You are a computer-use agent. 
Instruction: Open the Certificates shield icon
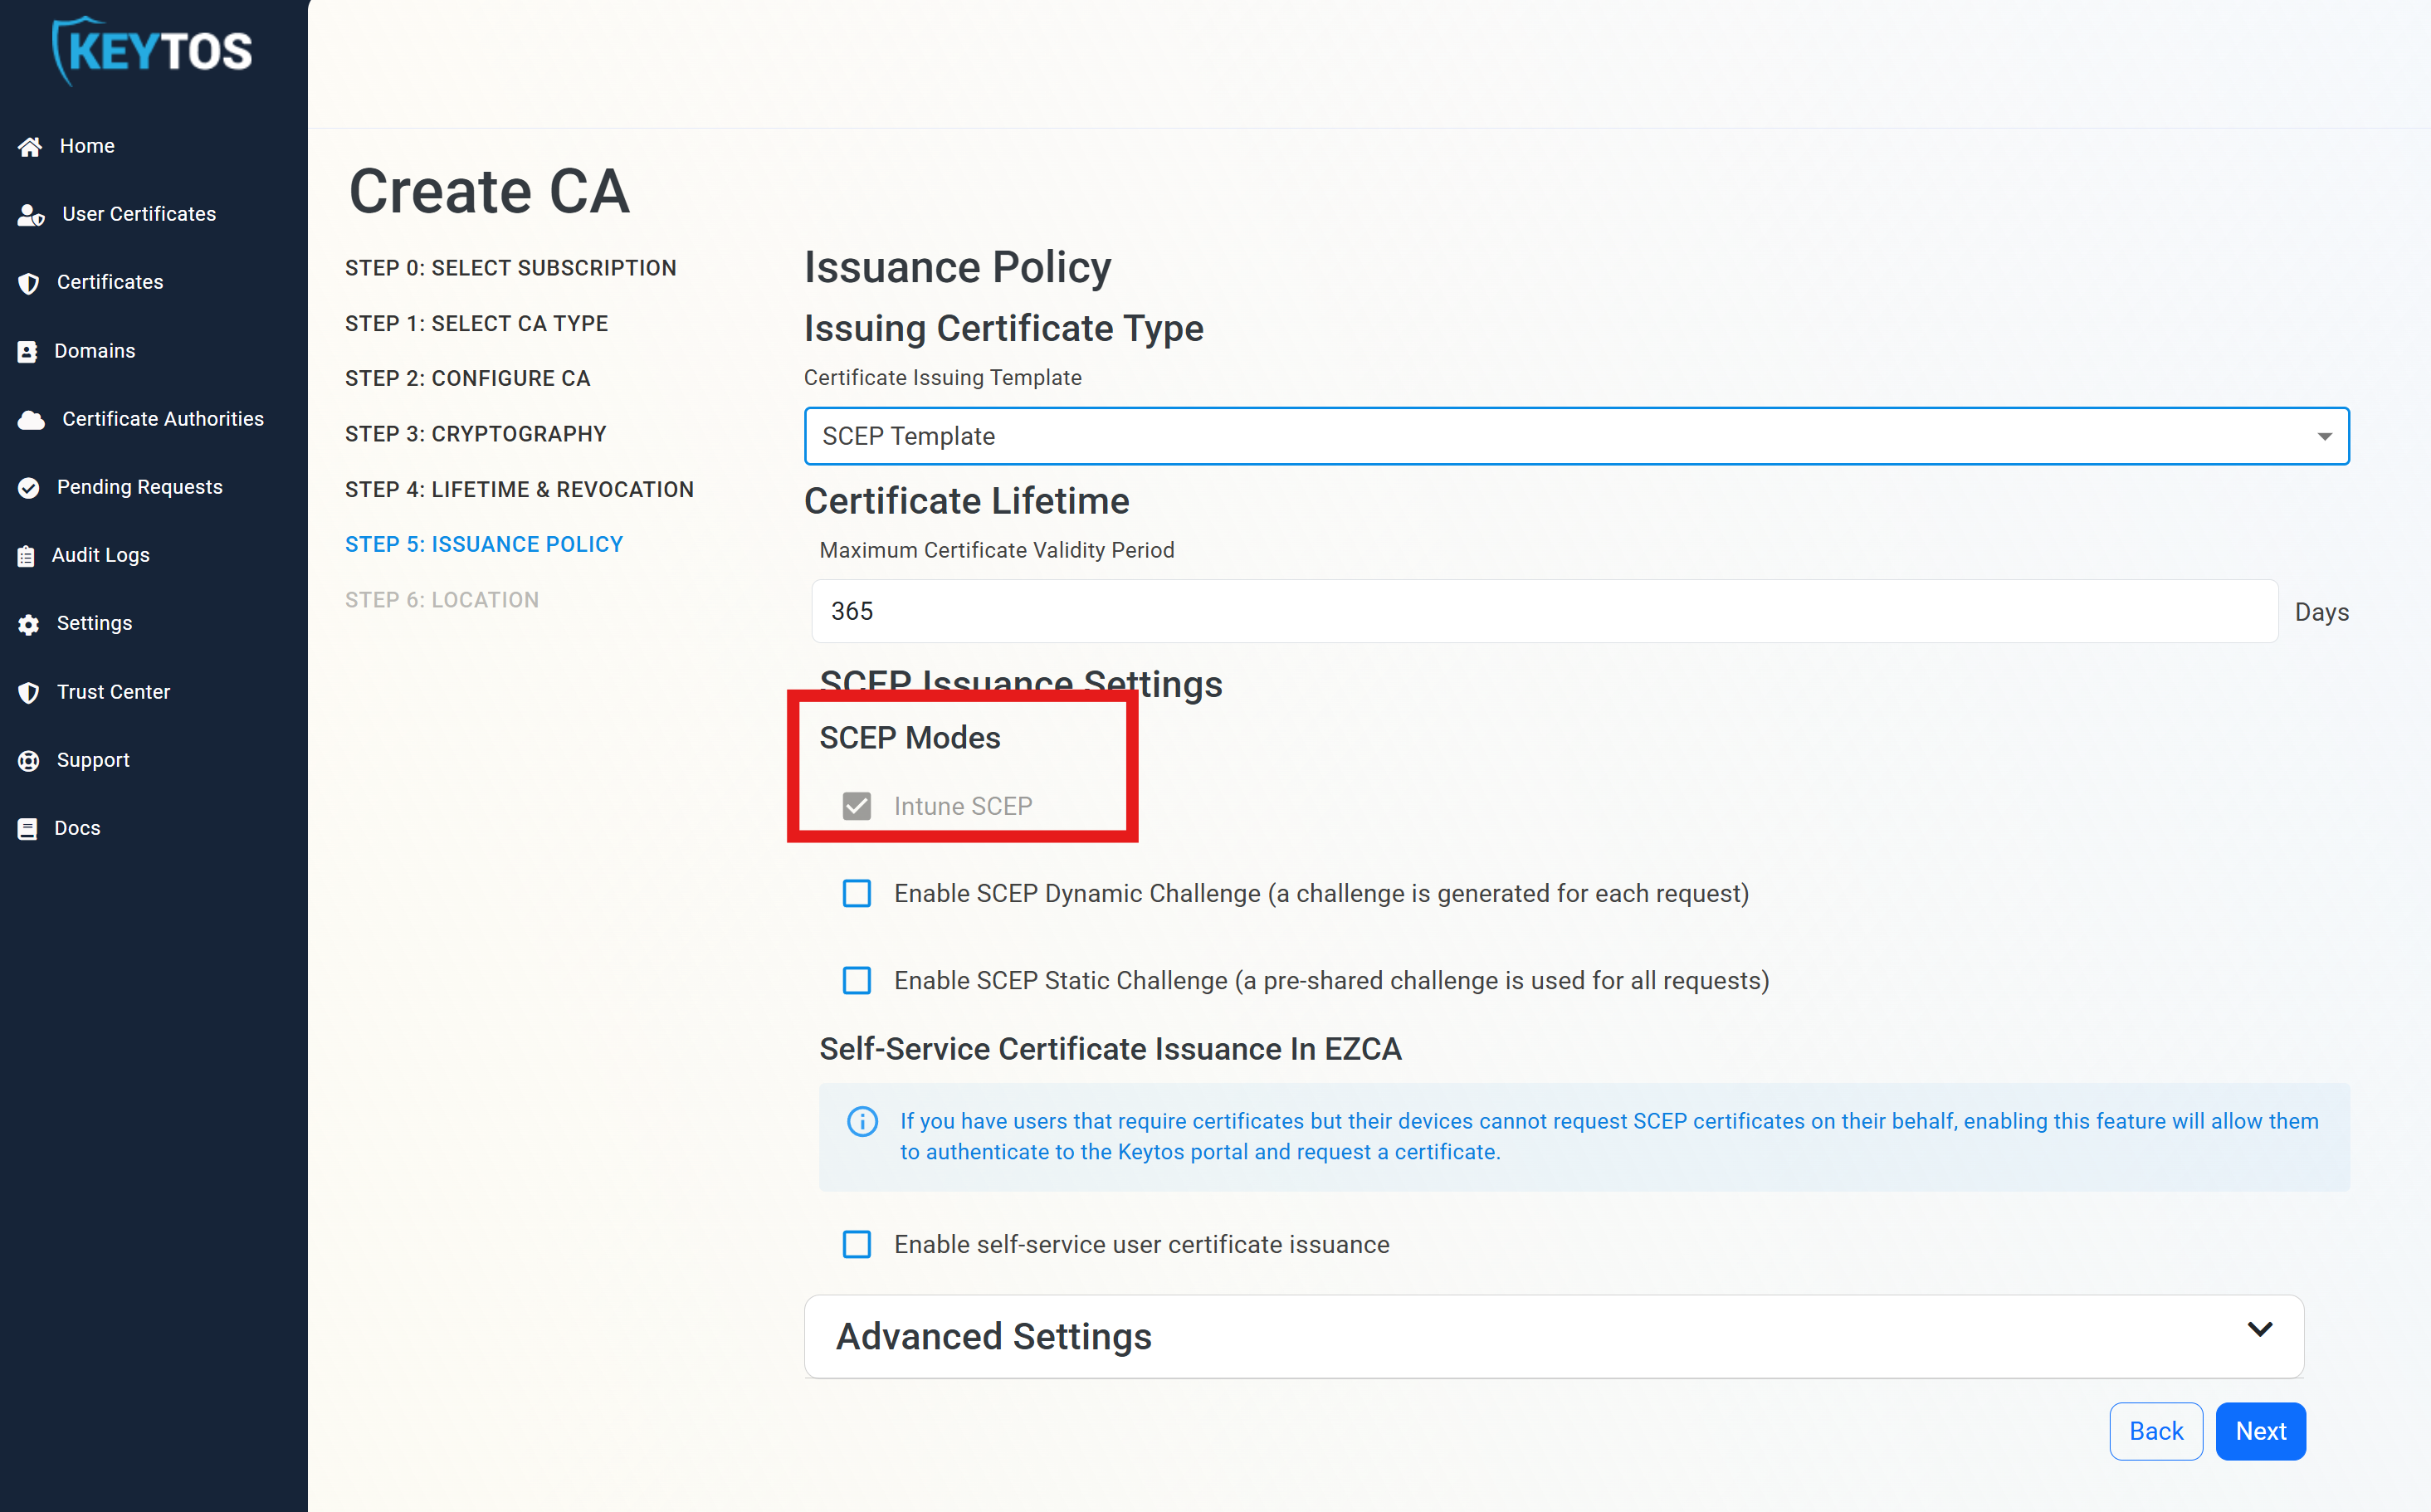[29, 282]
